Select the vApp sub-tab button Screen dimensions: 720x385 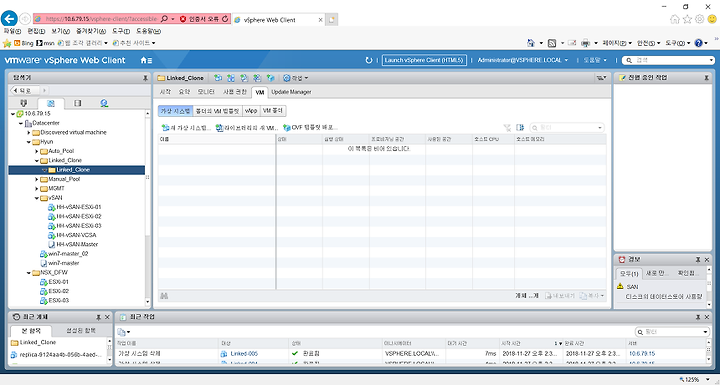pyautogui.click(x=251, y=111)
